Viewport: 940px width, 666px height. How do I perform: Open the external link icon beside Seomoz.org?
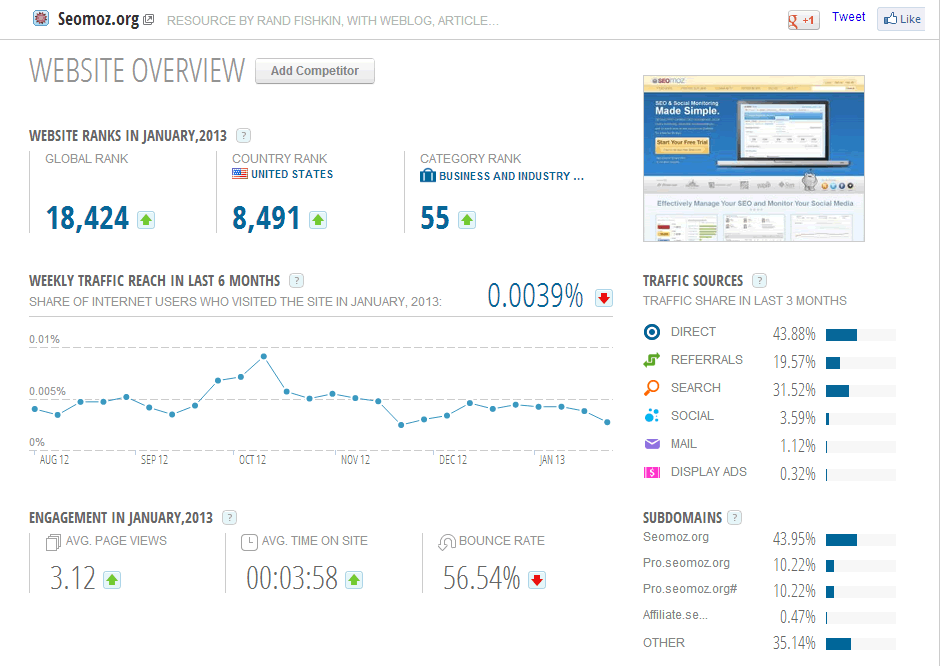tap(149, 19)
